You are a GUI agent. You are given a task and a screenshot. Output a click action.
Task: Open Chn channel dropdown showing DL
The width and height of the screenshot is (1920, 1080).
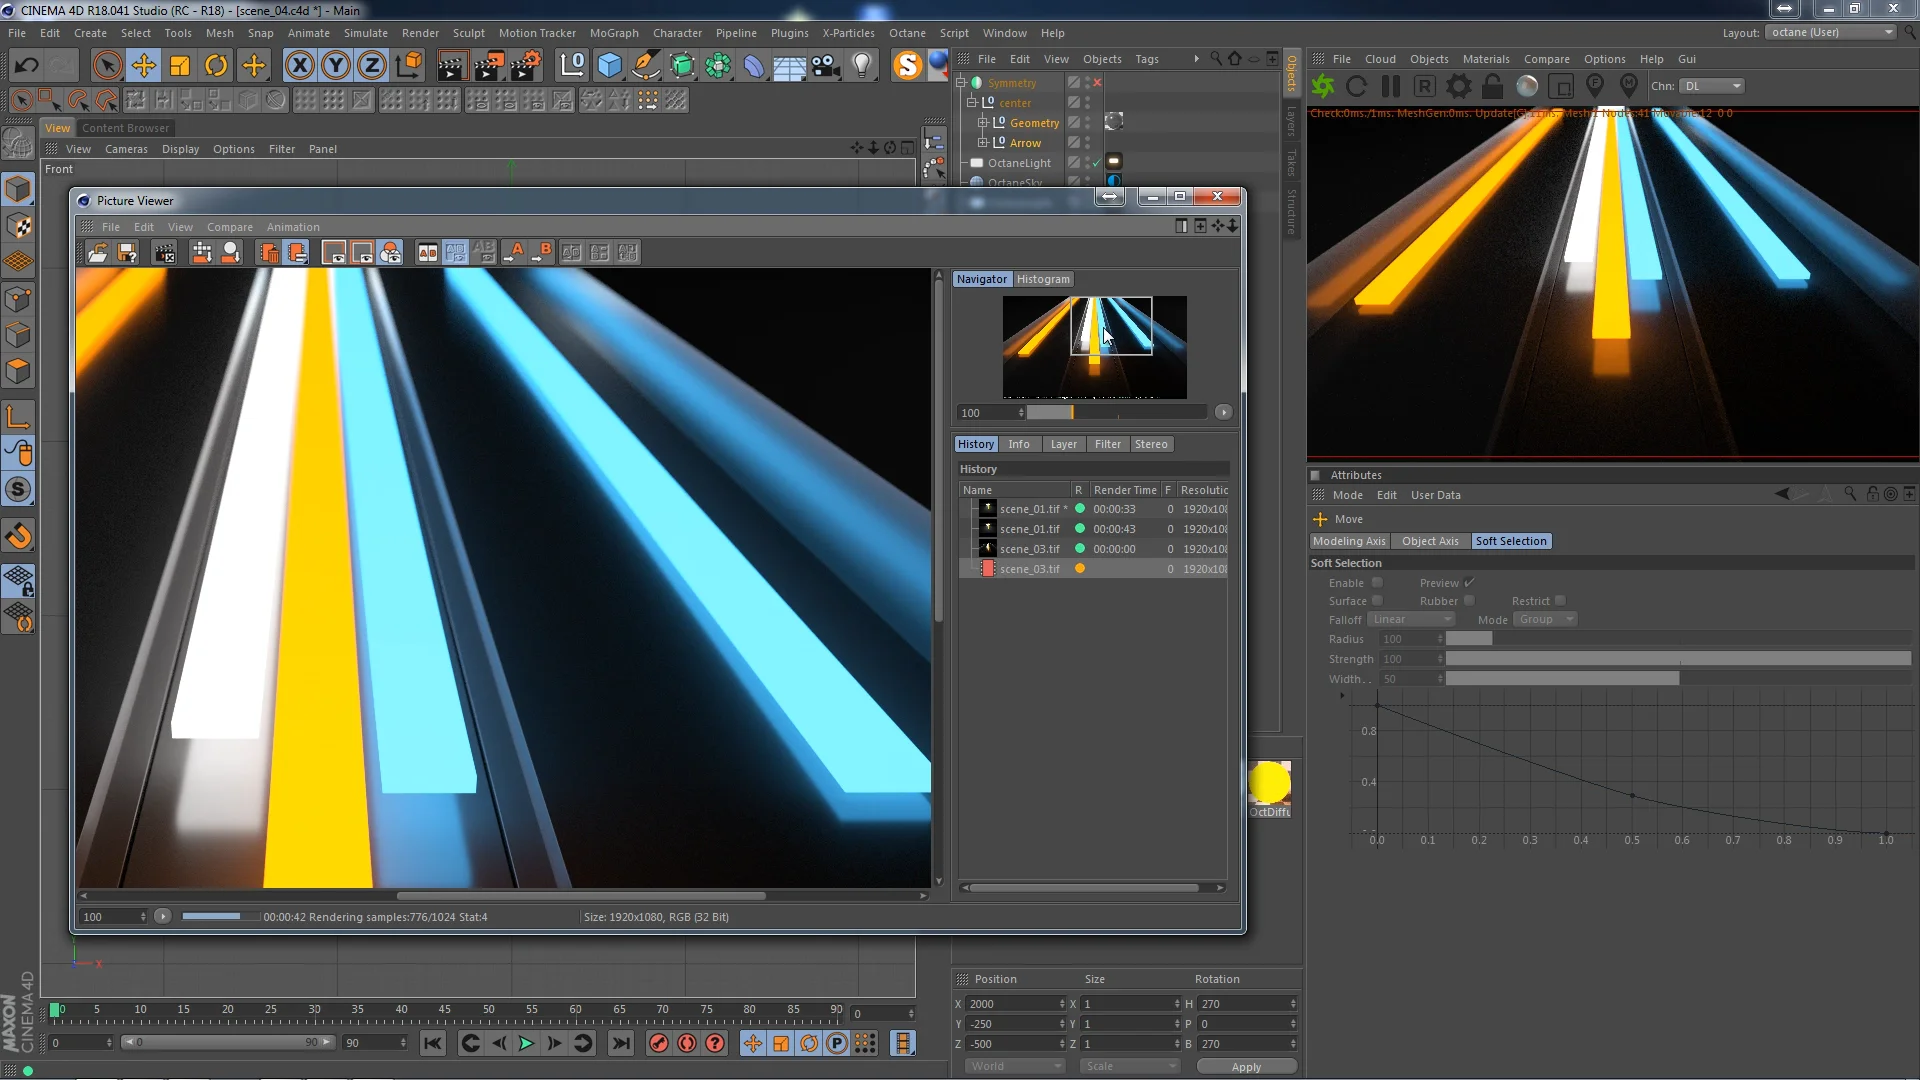(1712, 86)
